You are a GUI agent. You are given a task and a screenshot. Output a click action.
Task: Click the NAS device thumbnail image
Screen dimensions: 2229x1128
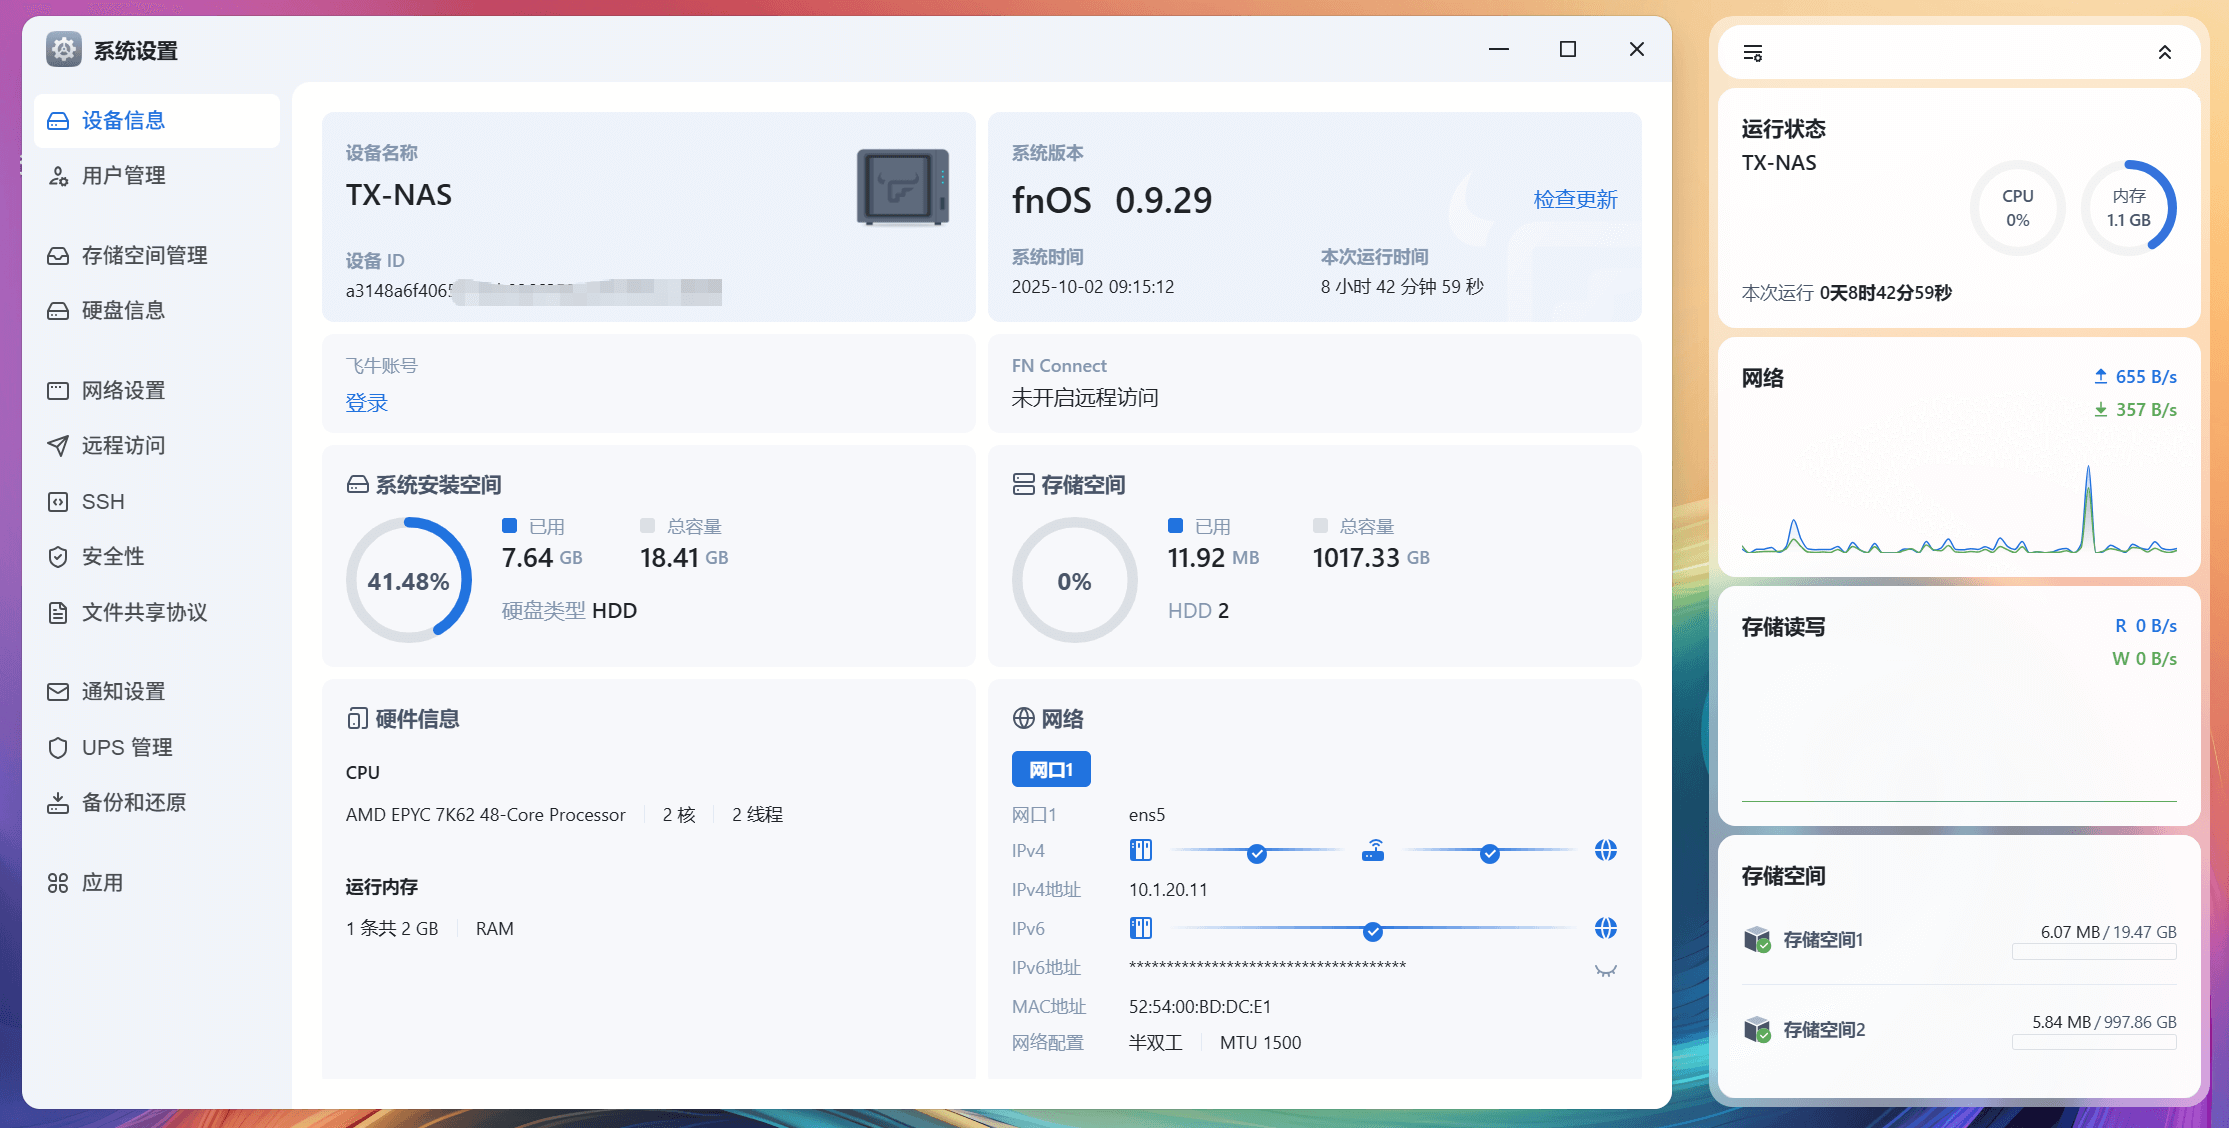pos(902,187)
